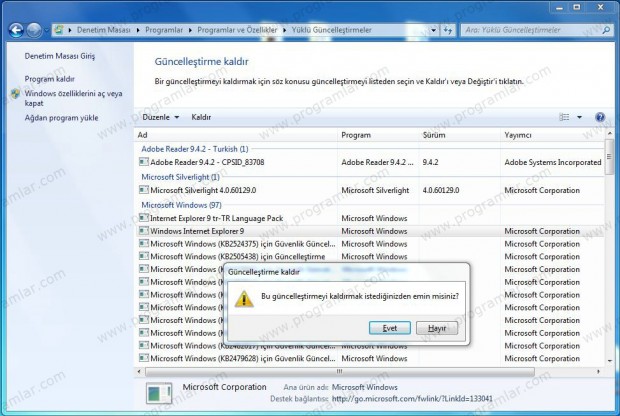Select Adobe Reader 9.4.2 - CPSID_83708 row
Screen dimensions: 620x416
tap(370, 162)
